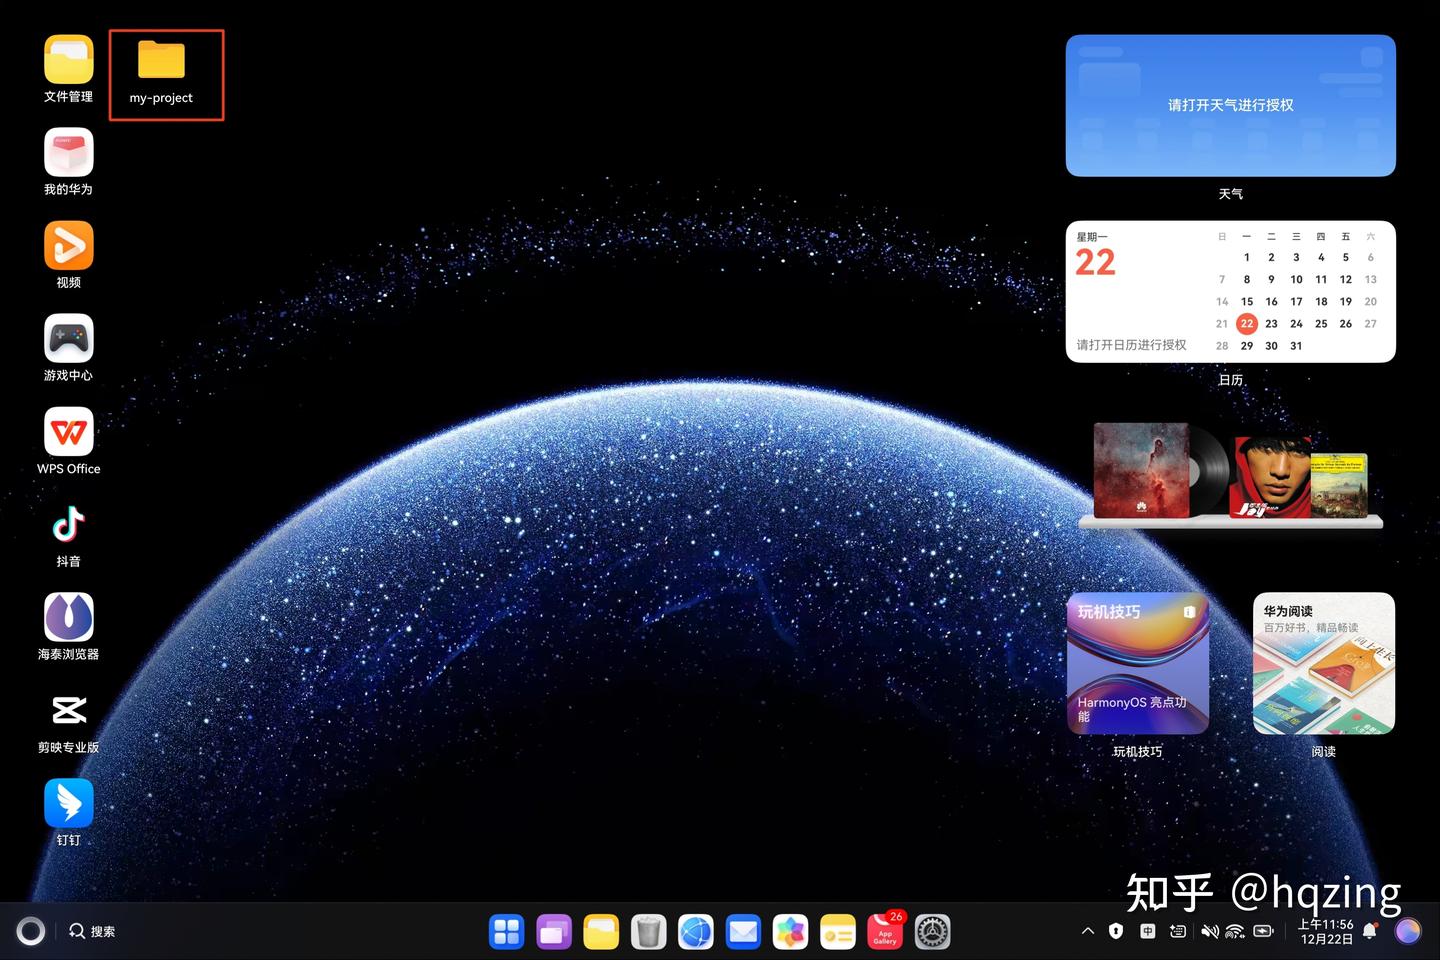Open the Settings gear in the dock
Image resolution: width=1440 pixels, height=960 pixels.
coord(932,931)
